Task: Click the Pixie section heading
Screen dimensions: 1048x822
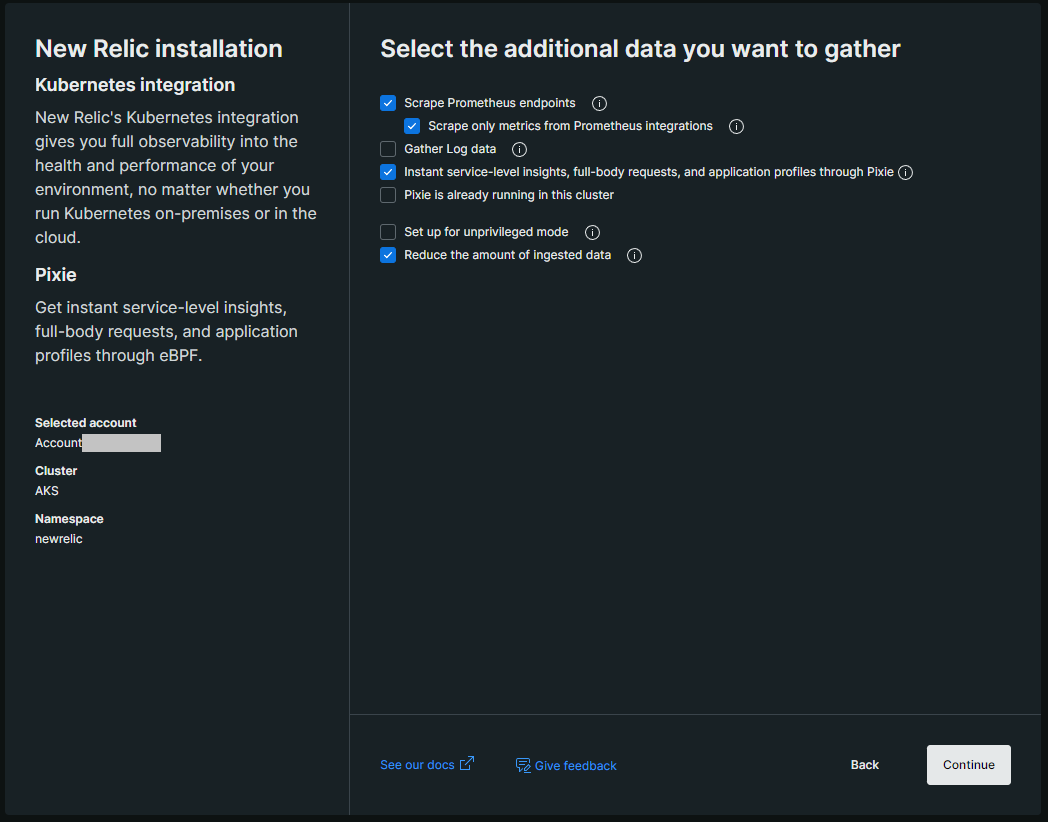Action: click(x=55, y=275)
